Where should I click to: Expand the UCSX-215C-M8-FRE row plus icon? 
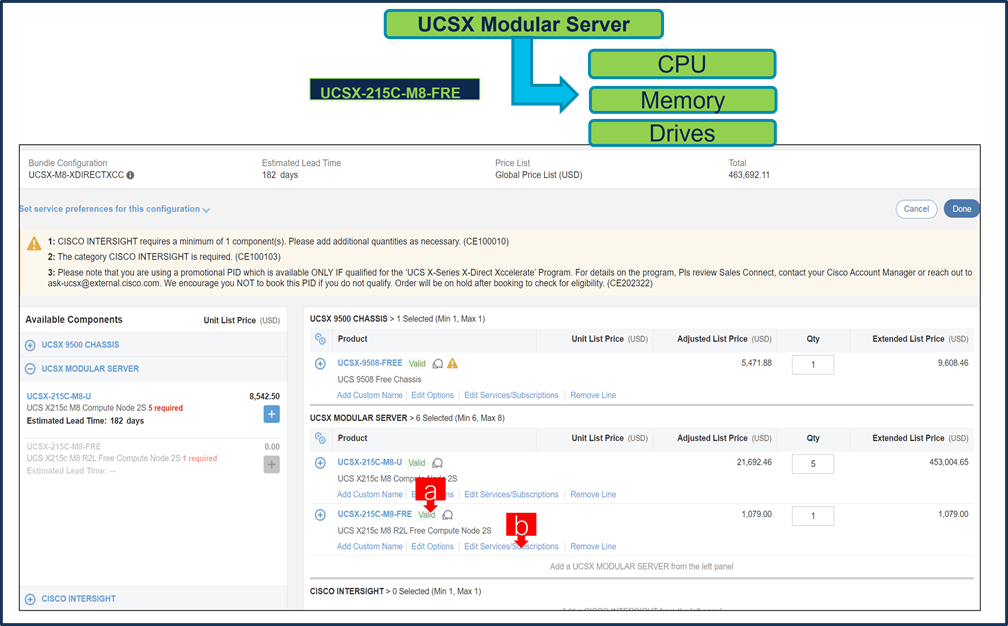pyautogui.click(x=320, y=515)
